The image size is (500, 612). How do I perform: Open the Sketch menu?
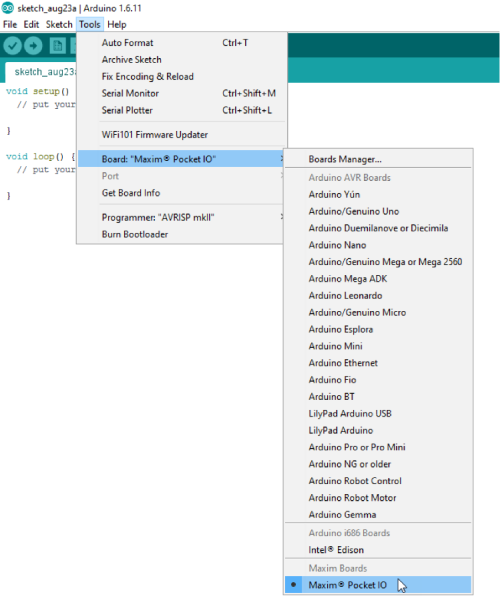tap(59, 25)
